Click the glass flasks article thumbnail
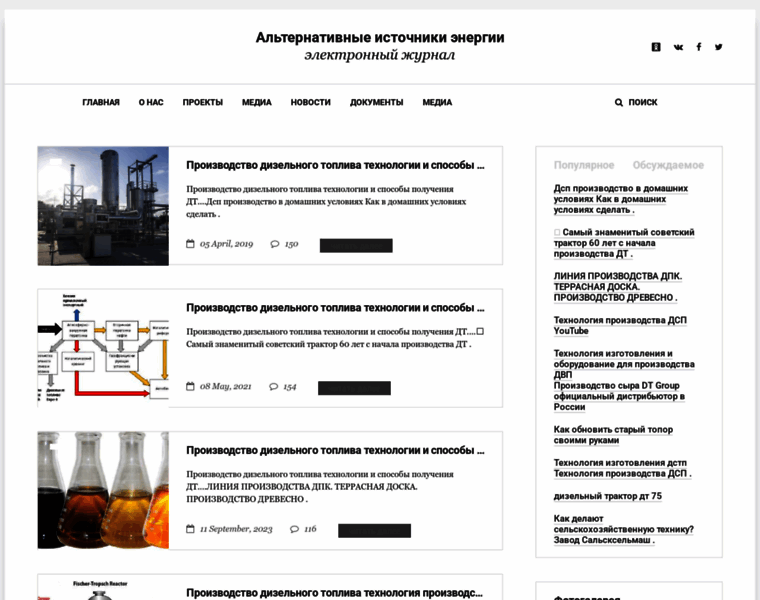This screenshot has width=760, height=600. (x=103, y=490)
